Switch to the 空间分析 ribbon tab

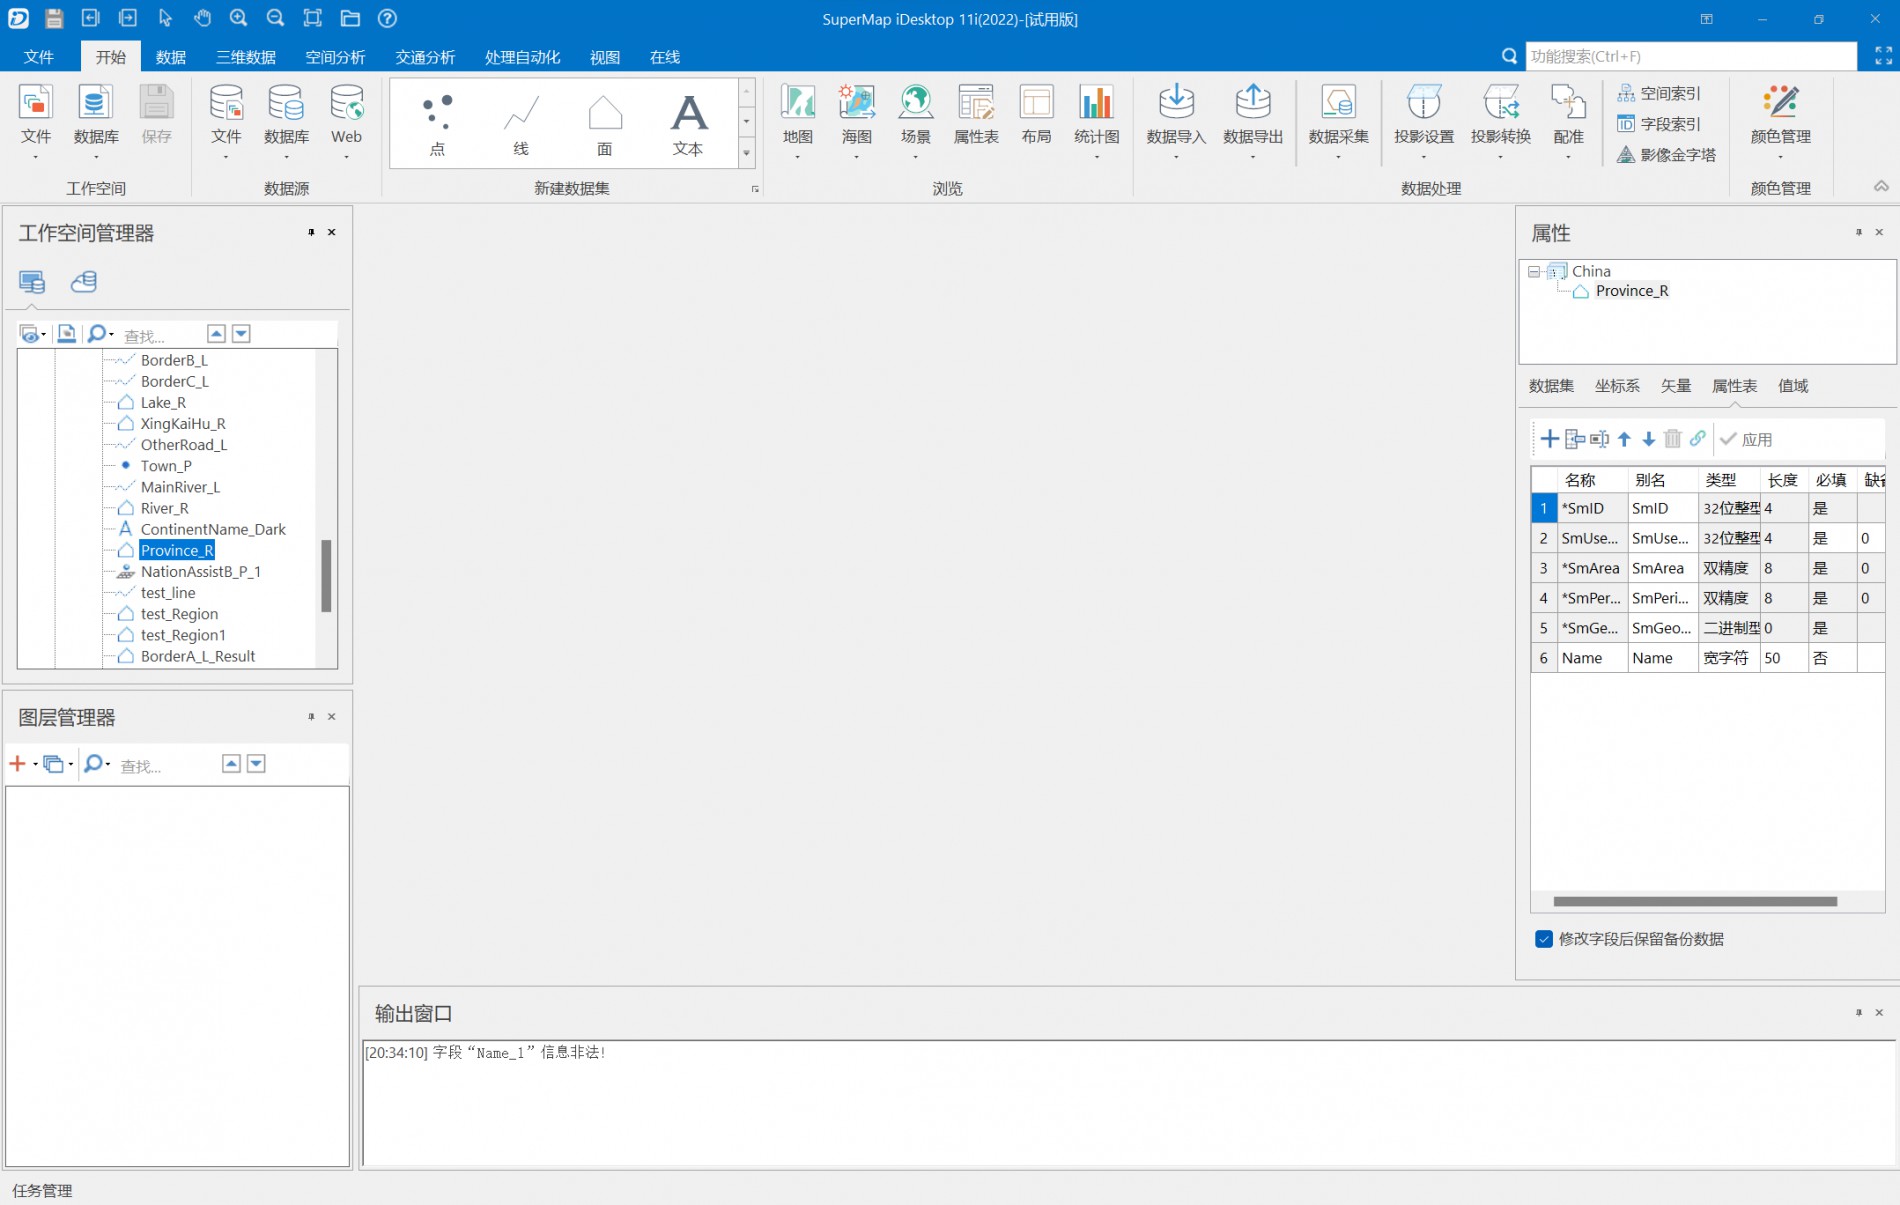[x=335, y=57]
